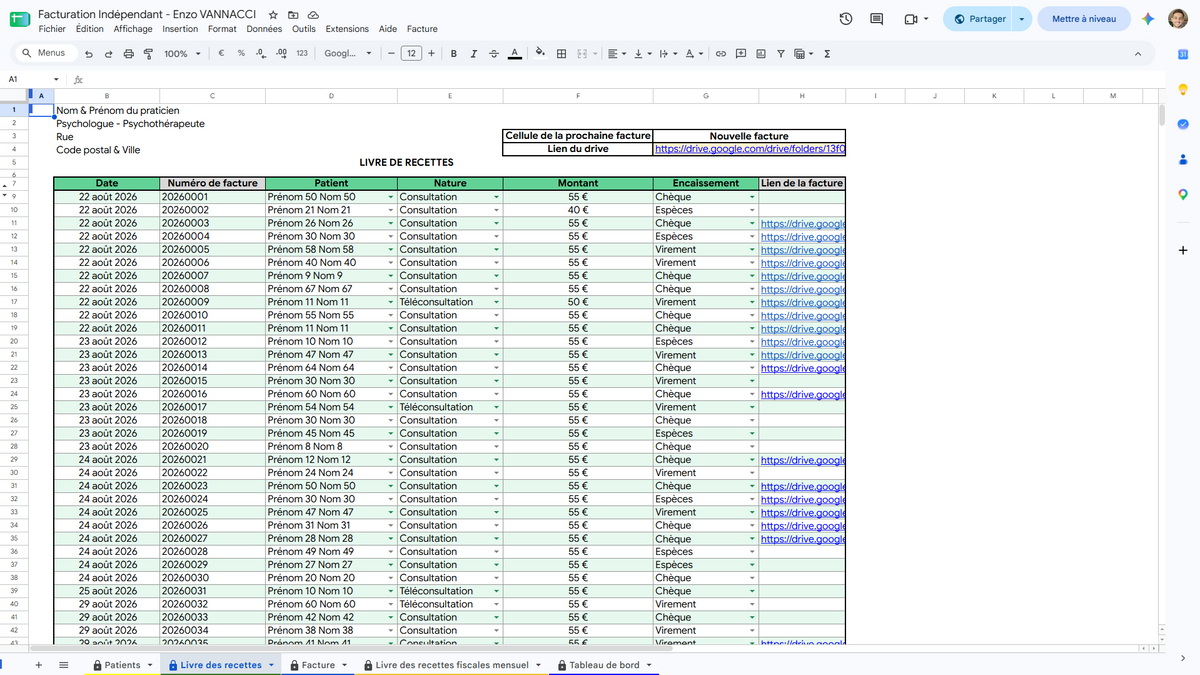Open Encaissement dropdown for invoice 20260001

point(752,197)
